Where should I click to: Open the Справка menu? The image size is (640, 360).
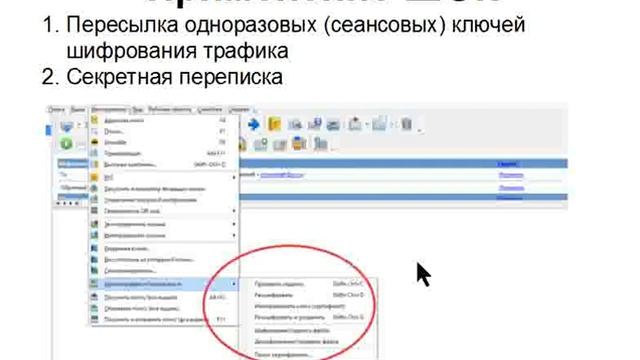tap(238, 110)
